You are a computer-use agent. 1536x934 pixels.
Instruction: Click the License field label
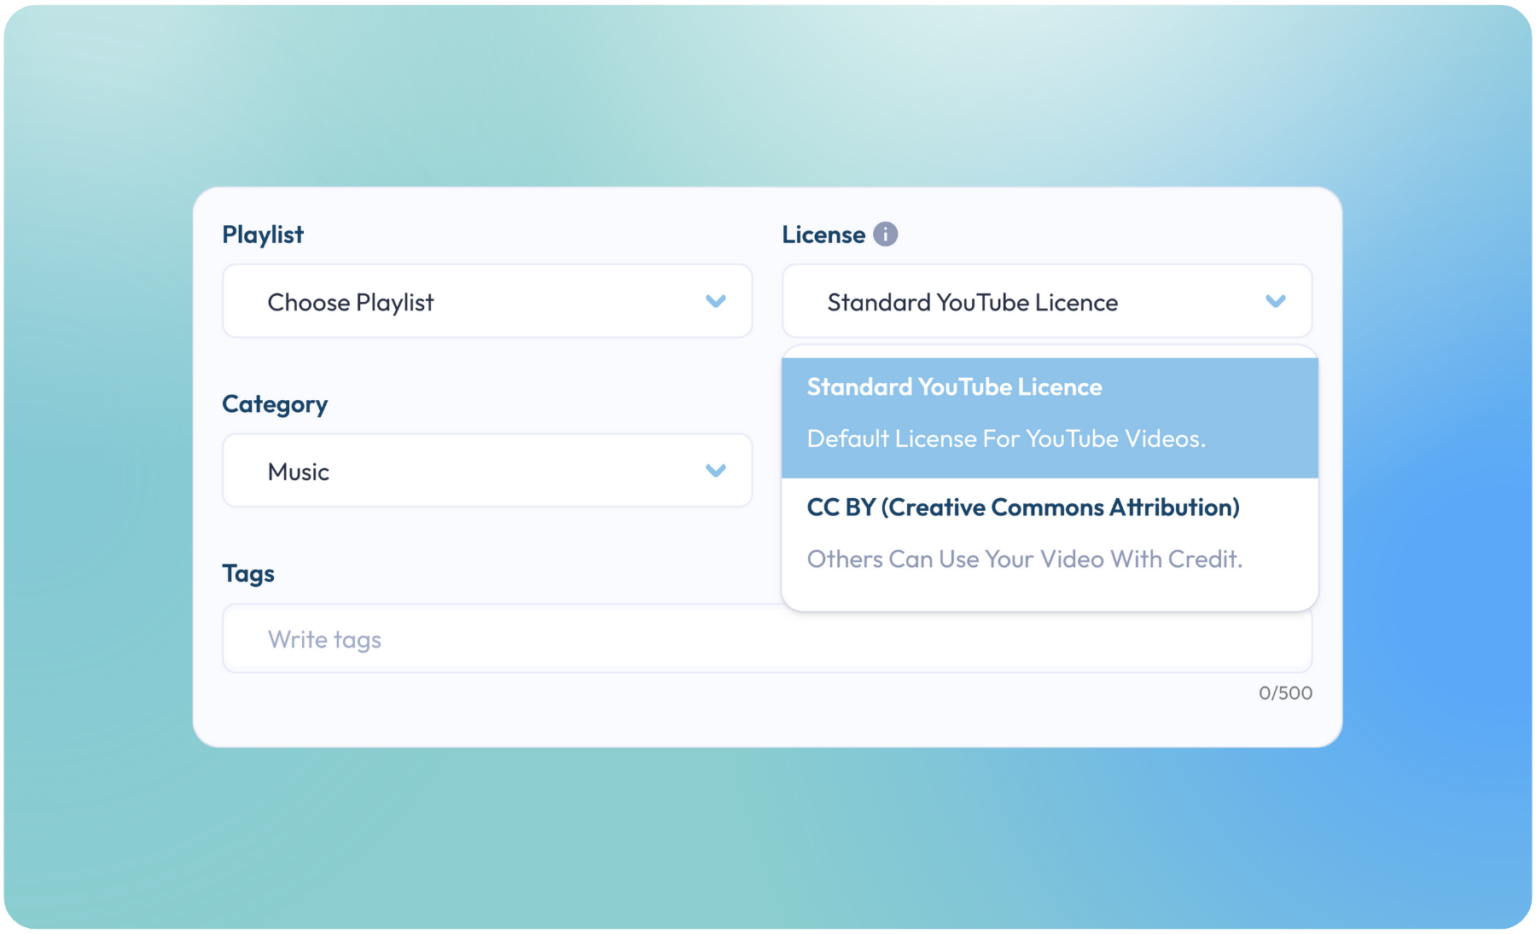[824, 235]
